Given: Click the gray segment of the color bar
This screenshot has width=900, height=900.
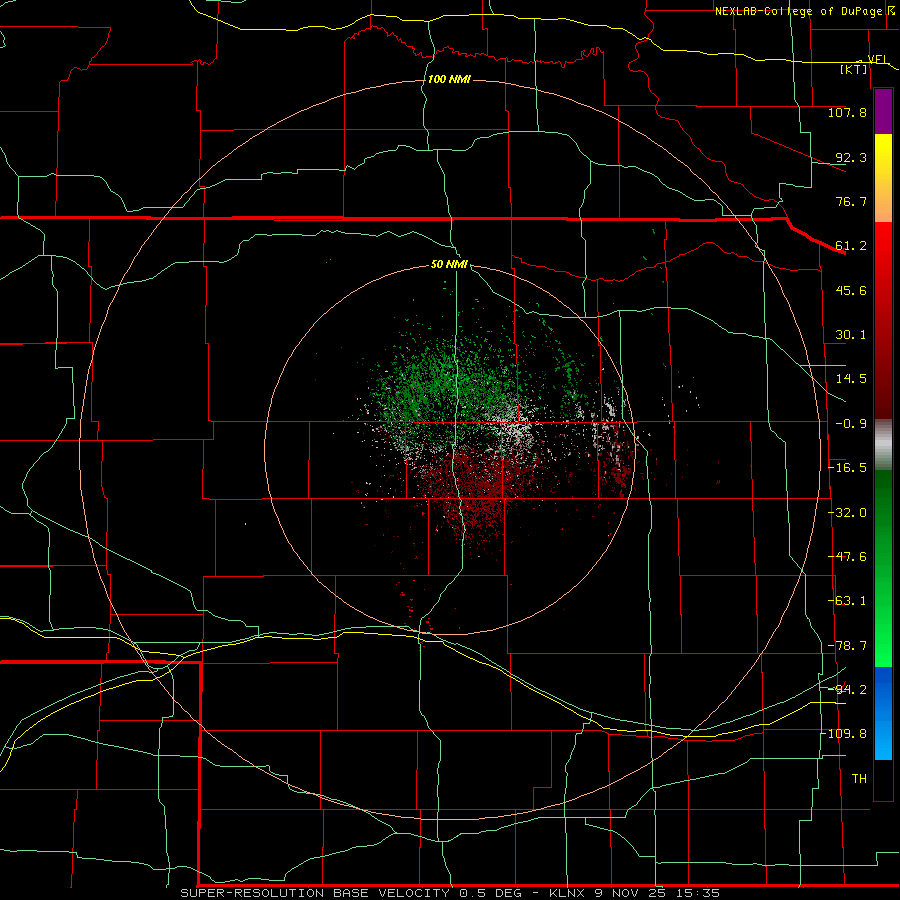Looking at the screenshot, I should point(883,445).
